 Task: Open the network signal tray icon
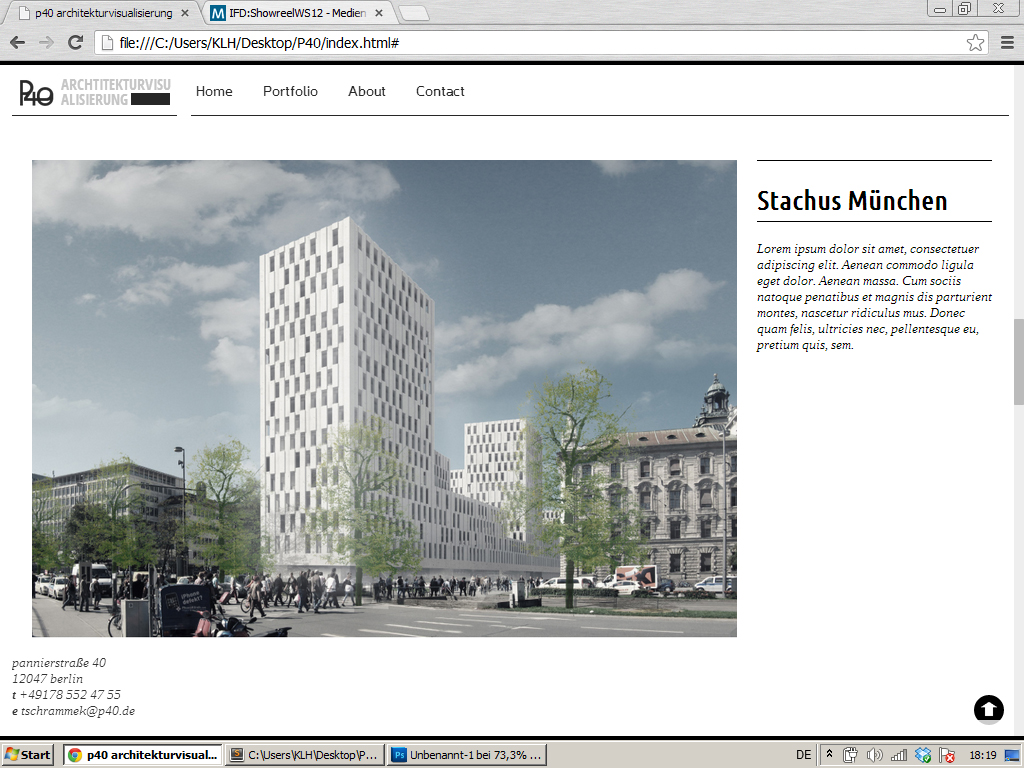[x=899, y=755]
